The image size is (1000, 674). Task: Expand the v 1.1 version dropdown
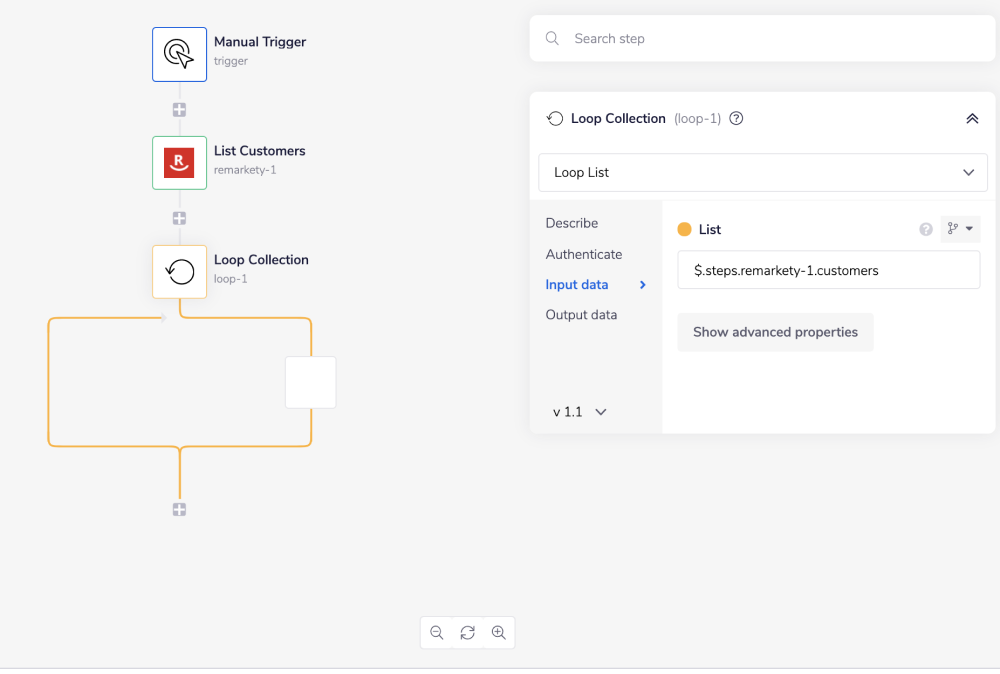(x=580, y=412)
